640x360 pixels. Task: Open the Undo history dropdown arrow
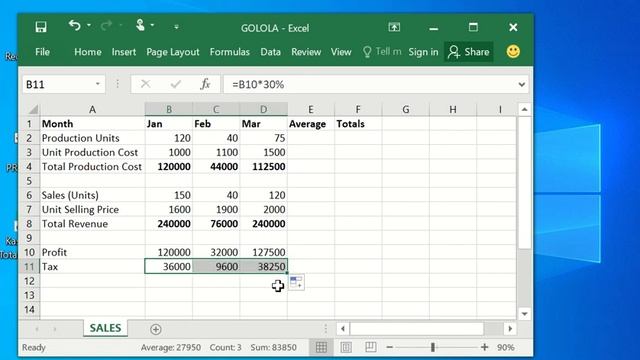pyautogui.click(x=89, y=26)
